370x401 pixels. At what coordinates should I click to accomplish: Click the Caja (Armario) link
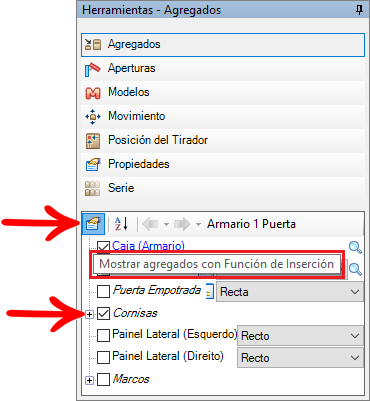148,246
